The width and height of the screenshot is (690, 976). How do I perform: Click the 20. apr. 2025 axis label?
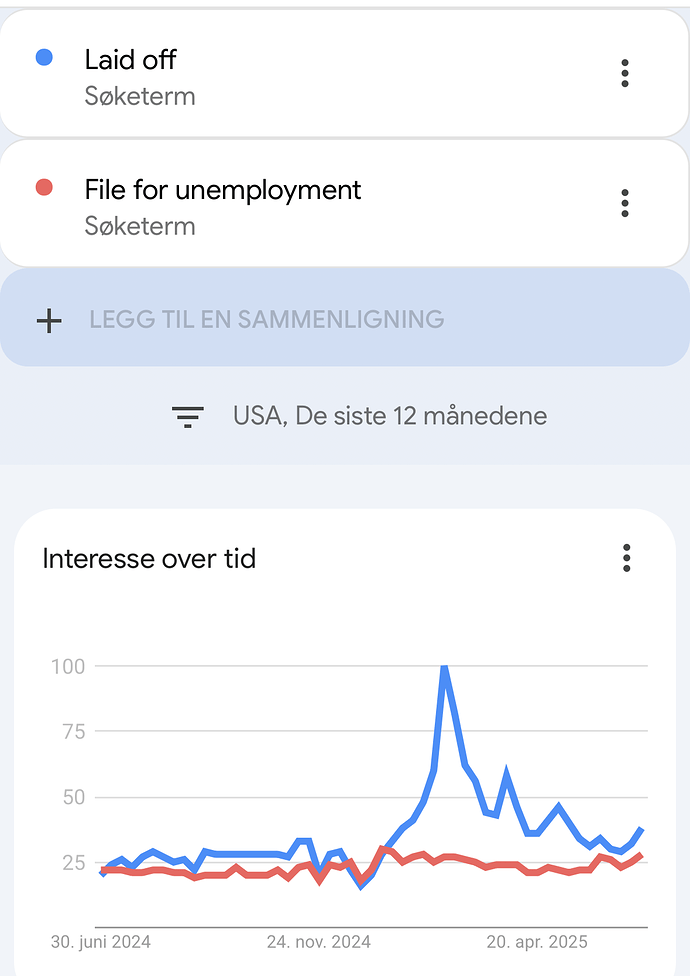pyautogui.click(x=537, y=942)
